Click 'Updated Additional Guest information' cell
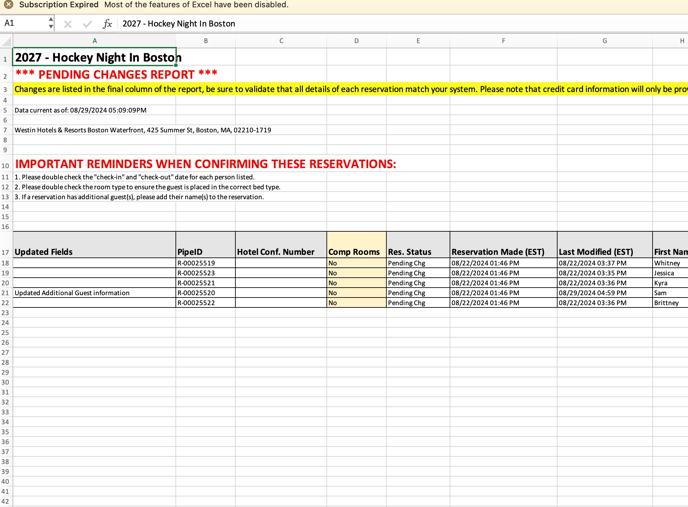 coord(94,293)
